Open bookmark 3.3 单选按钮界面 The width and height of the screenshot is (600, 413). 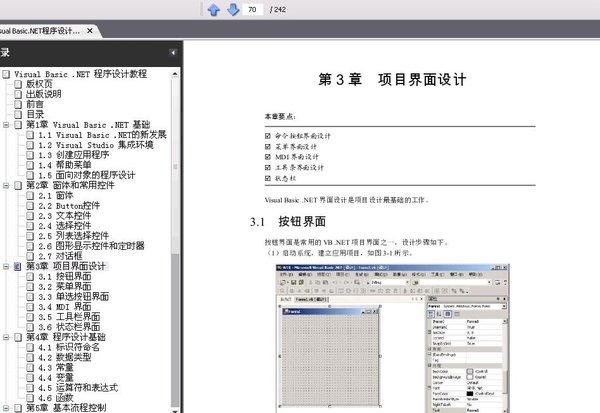coord(73,297)
